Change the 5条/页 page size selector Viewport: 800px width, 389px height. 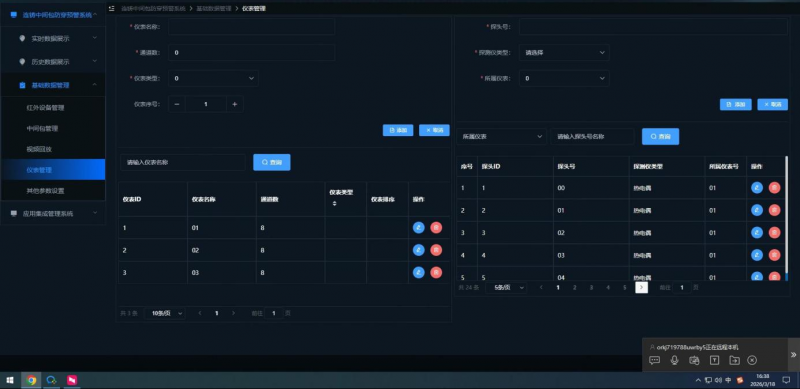[506, 288]
